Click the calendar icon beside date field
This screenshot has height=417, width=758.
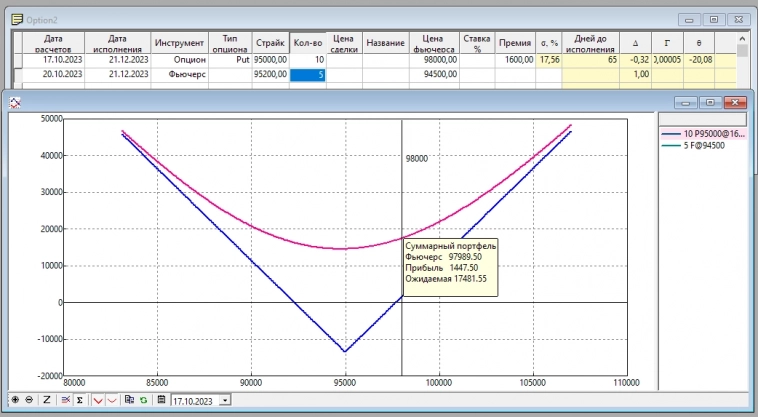coord(161,399)
